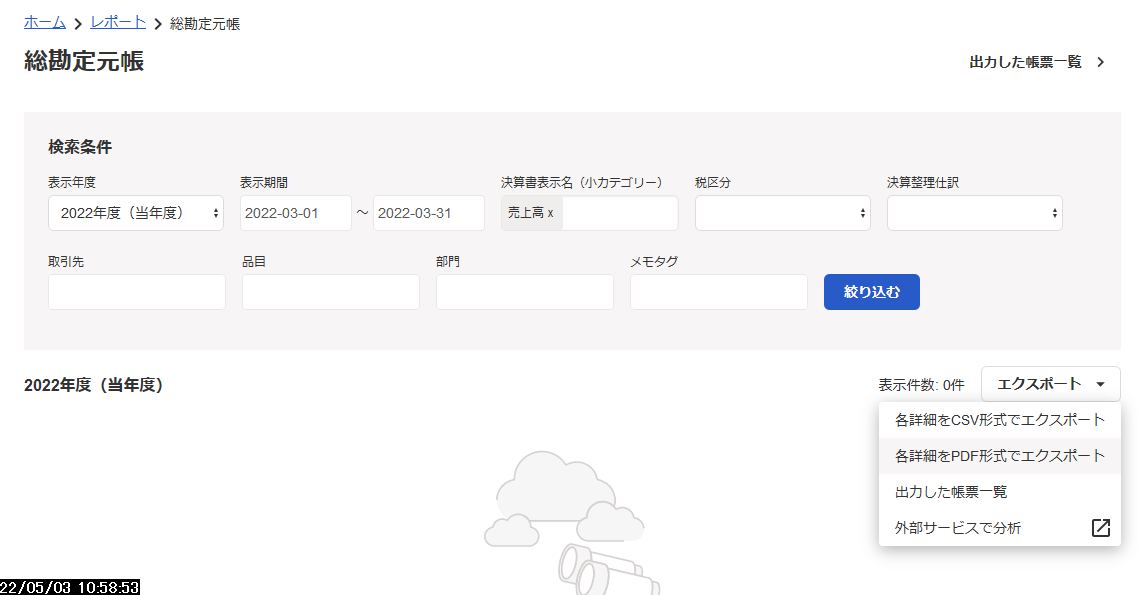Open external link icon for 外部サービスで分析
Image resolution: width=1138 pixels, height=595 pixels.
pos(1100,528)
